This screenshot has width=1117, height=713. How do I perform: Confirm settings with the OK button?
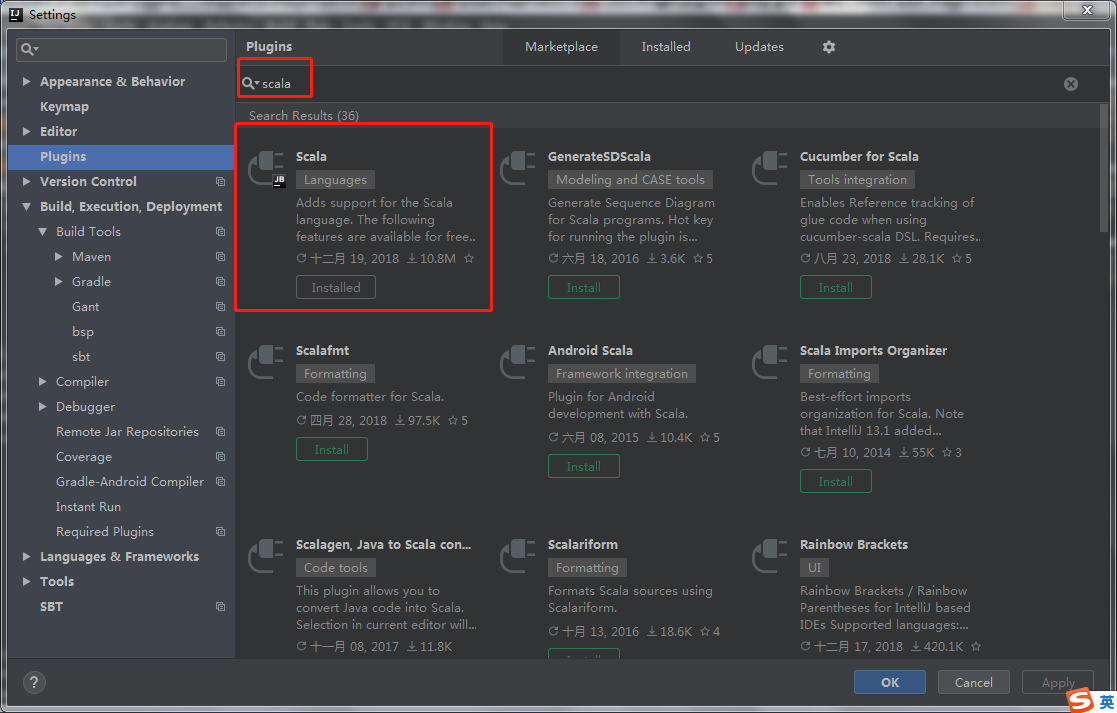point(890,682)
